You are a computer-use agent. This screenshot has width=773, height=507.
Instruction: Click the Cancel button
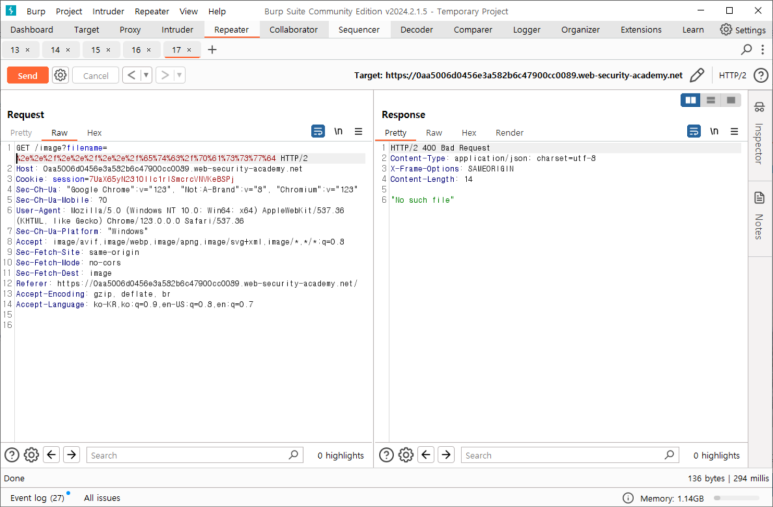tap(96, 75)
